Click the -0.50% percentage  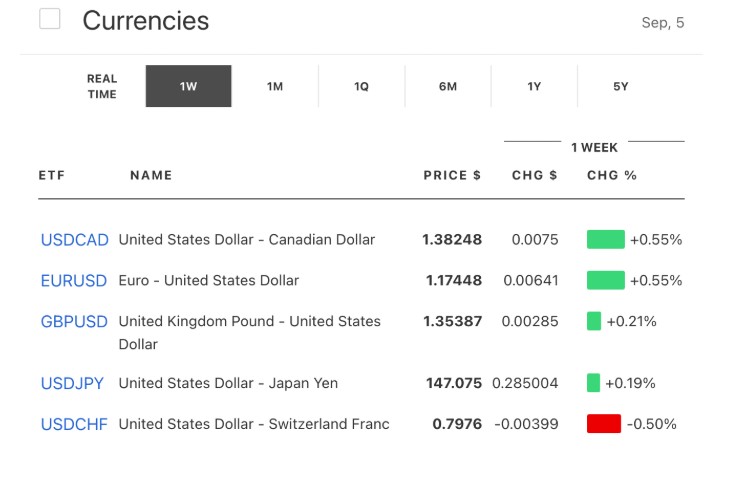point(652,424)
